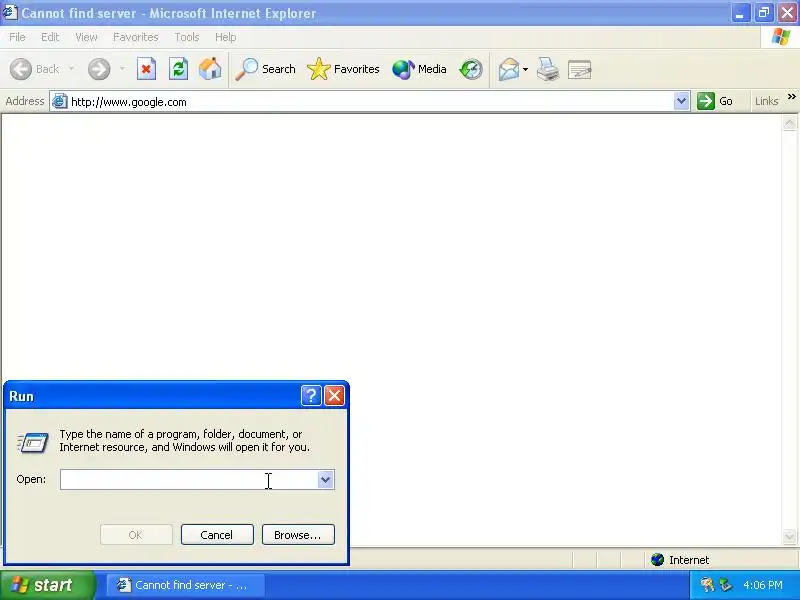Open the Forward button history dropdown arrow
This screenshot has height=600, width=800.
[122, 68]
